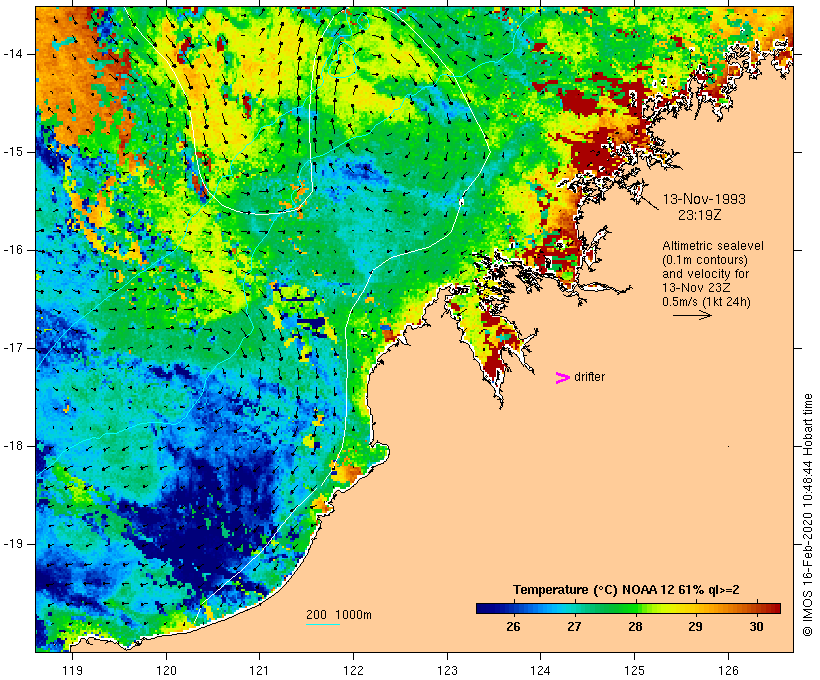Image resolution: width=820 pixels, height=680 pixels.
Task: Click the latitude -16 axis label
Action: click(13, 250)
